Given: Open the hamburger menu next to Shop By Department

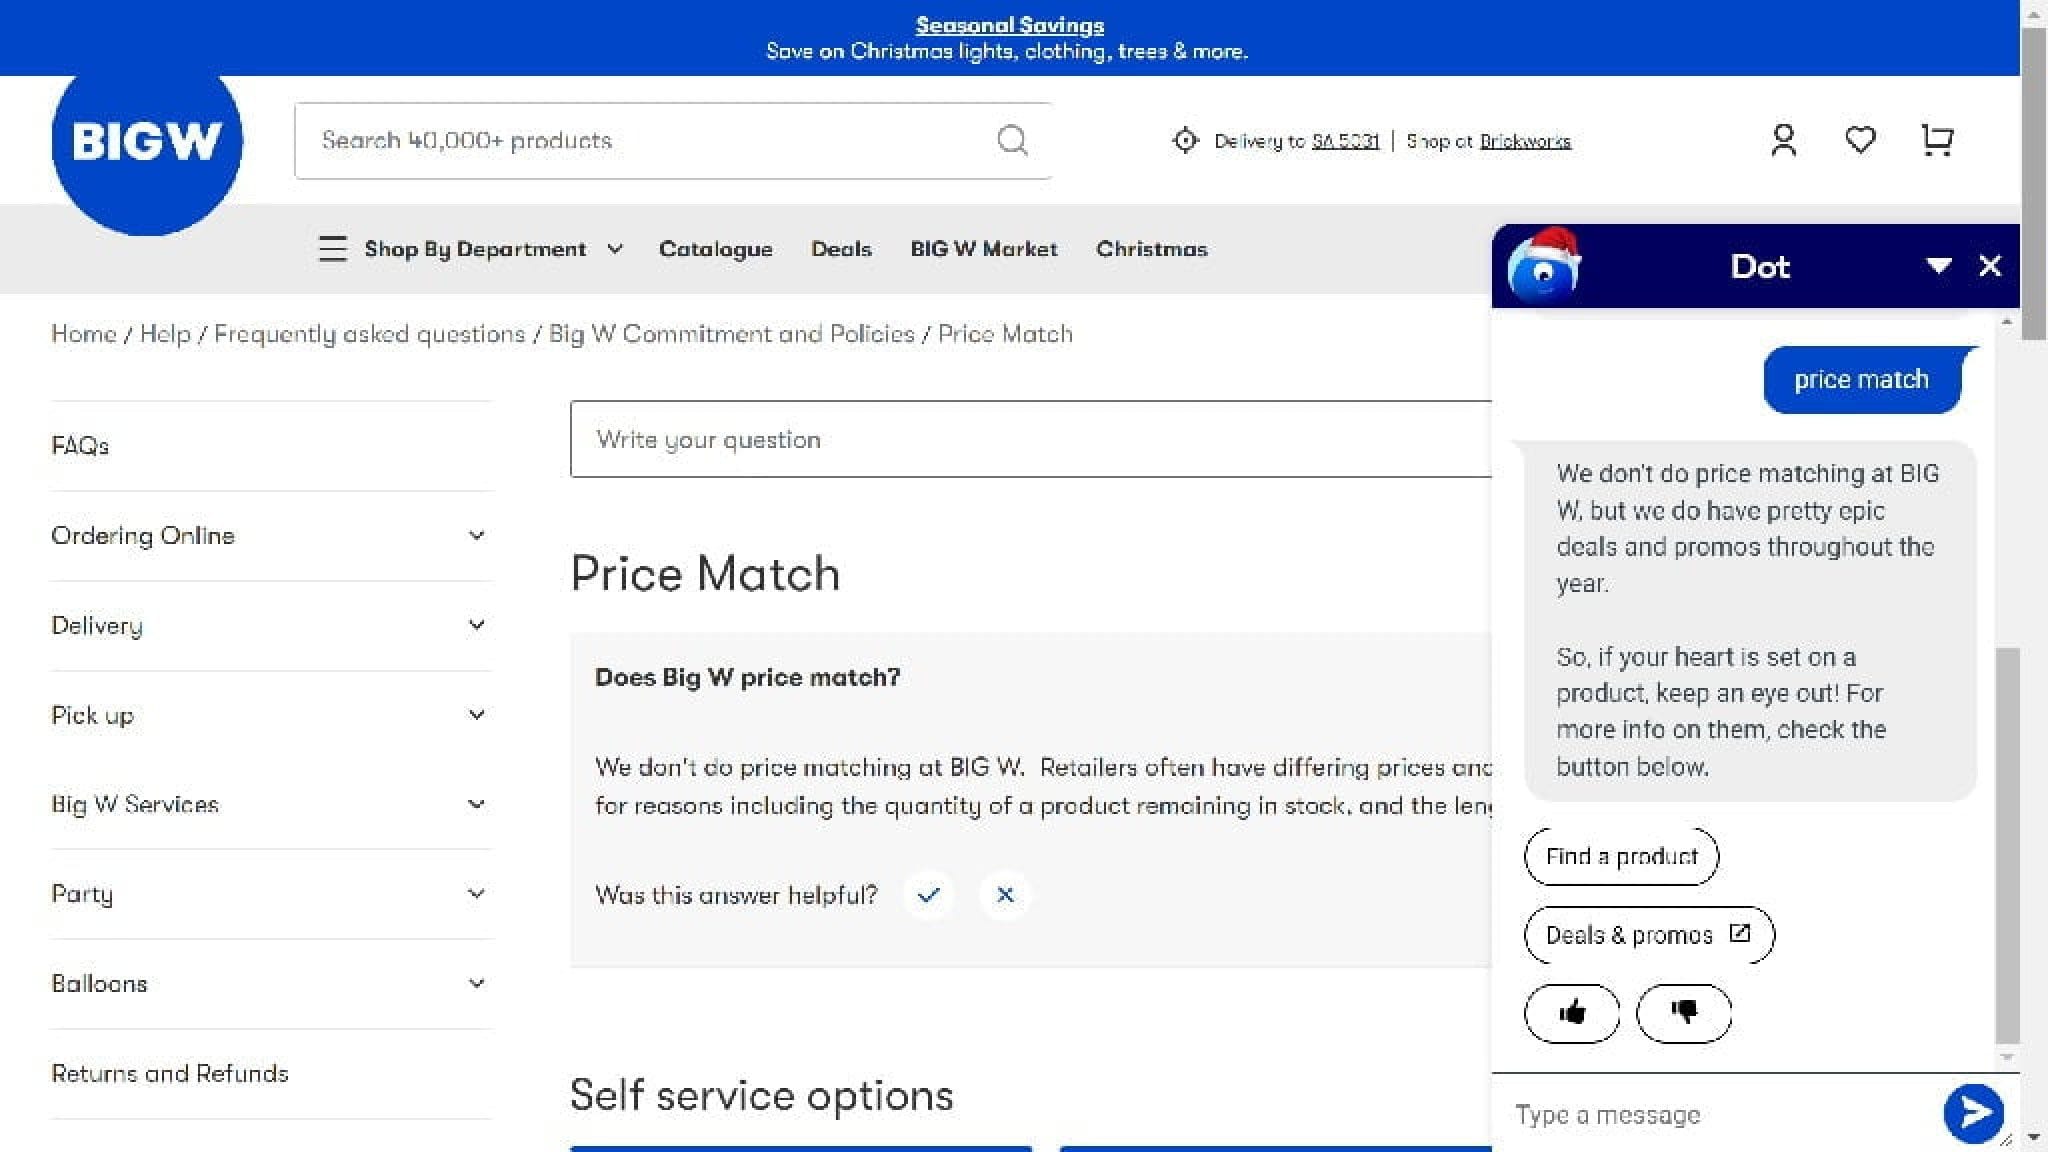Looking at the screenshot, I should pyautogui.click(x=332, y=249).
